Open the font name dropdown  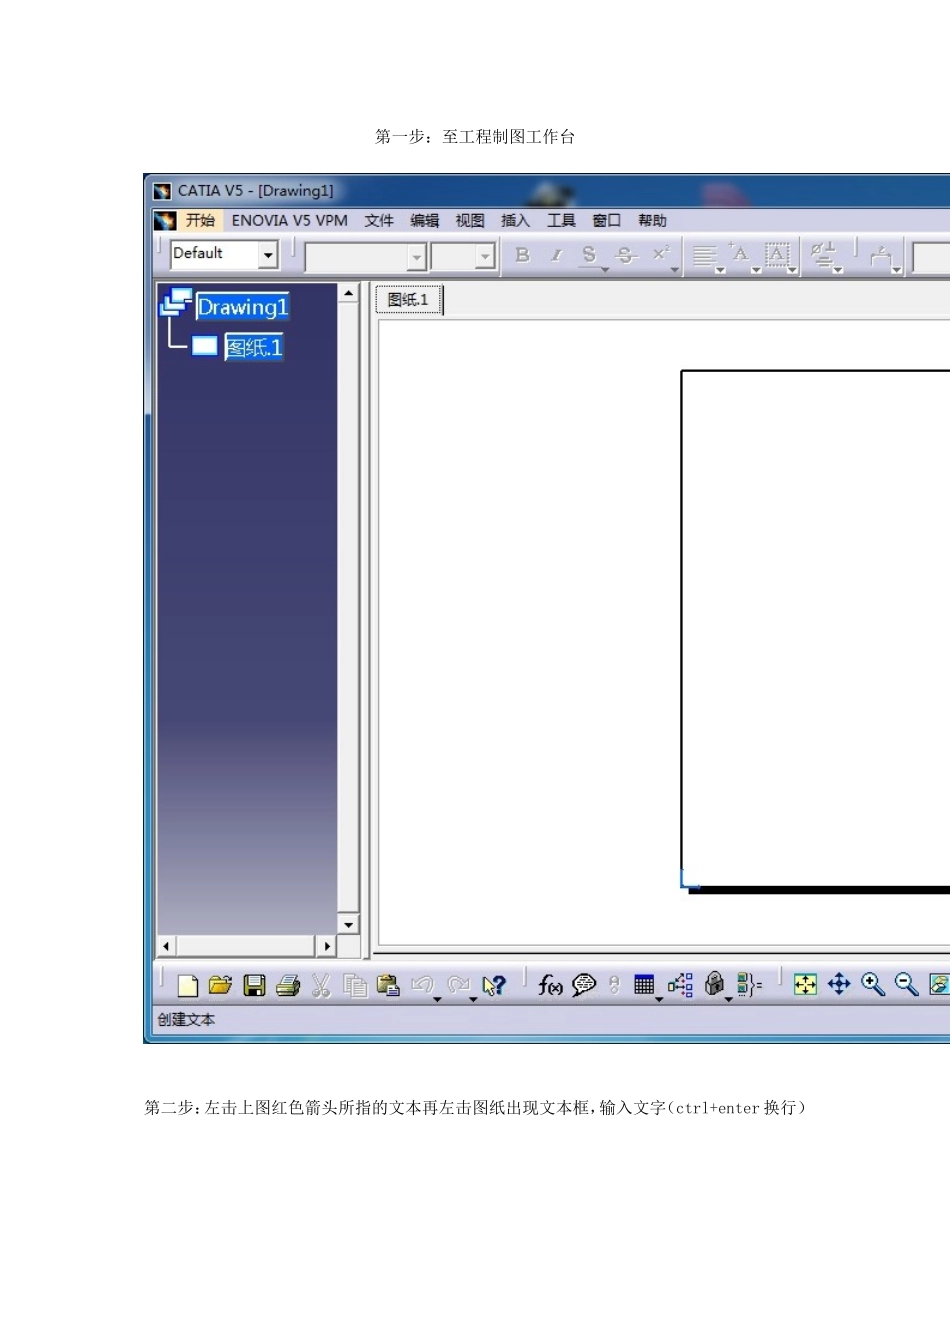[417, 258]
